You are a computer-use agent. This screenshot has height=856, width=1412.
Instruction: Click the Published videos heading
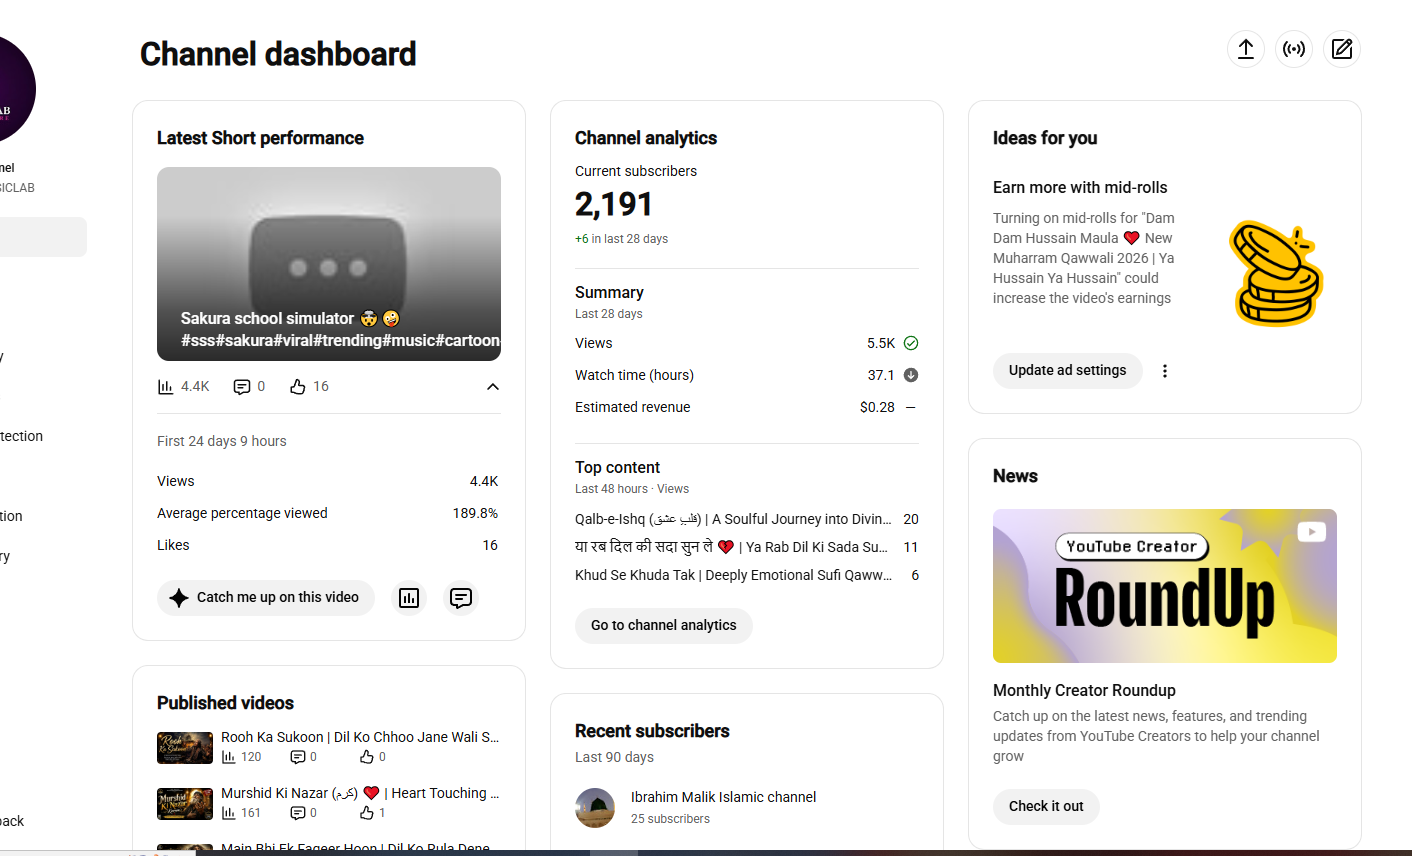(x=225, y=703)
